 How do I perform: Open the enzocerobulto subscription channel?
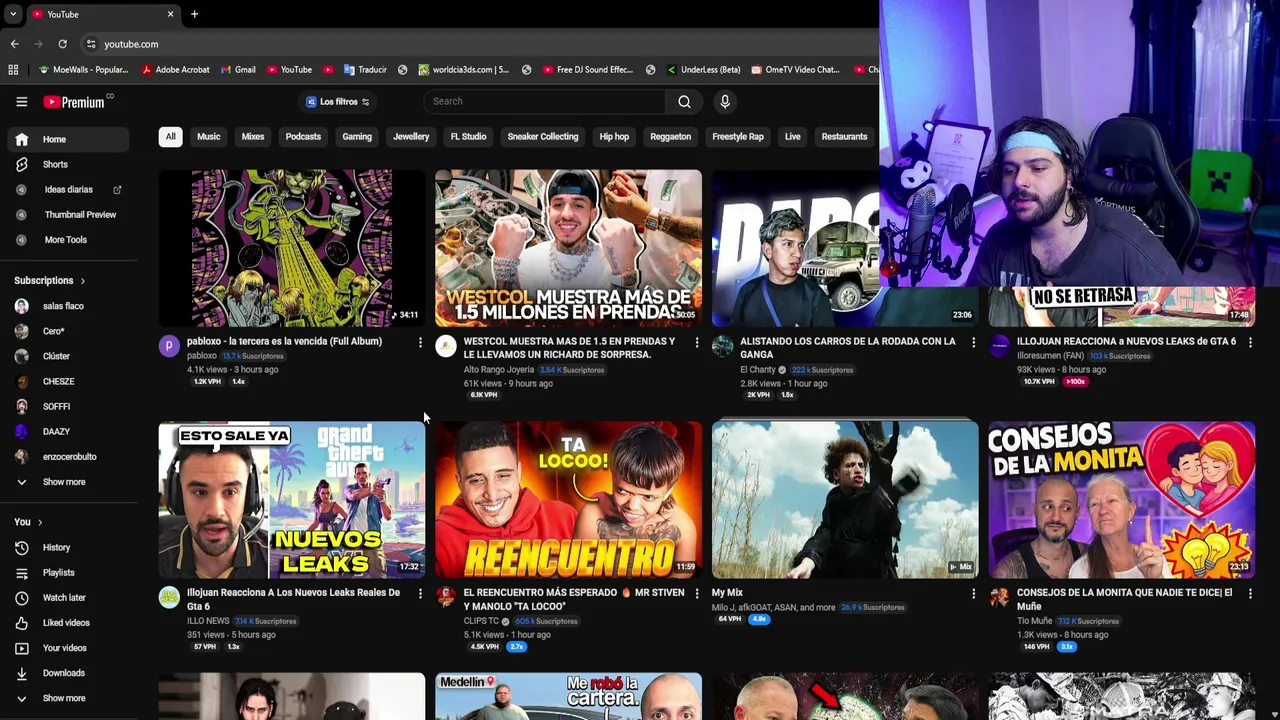click(66, 456)
